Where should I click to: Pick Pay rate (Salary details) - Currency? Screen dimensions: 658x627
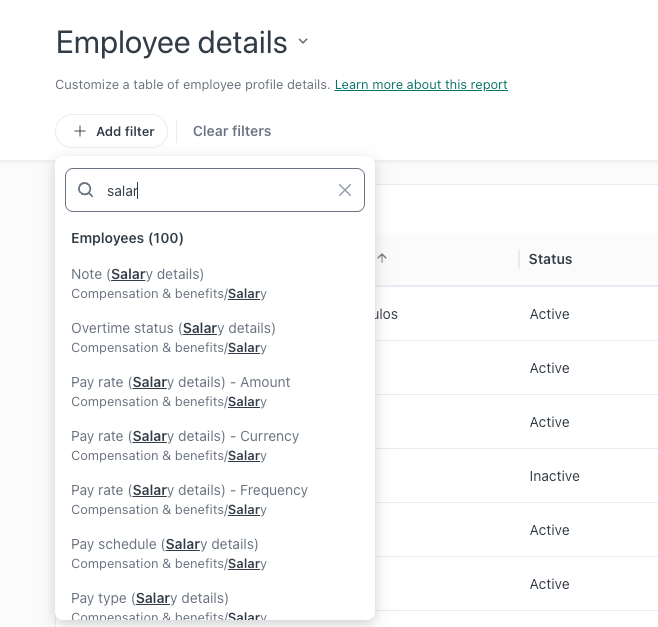click(185, 436)
